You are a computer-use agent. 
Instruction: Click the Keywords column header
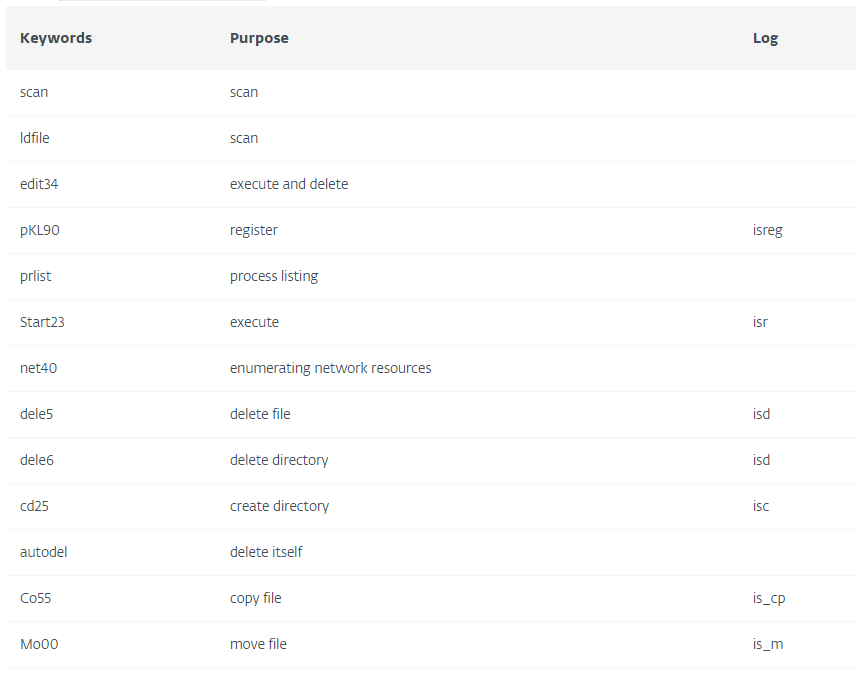click(56, 38)
